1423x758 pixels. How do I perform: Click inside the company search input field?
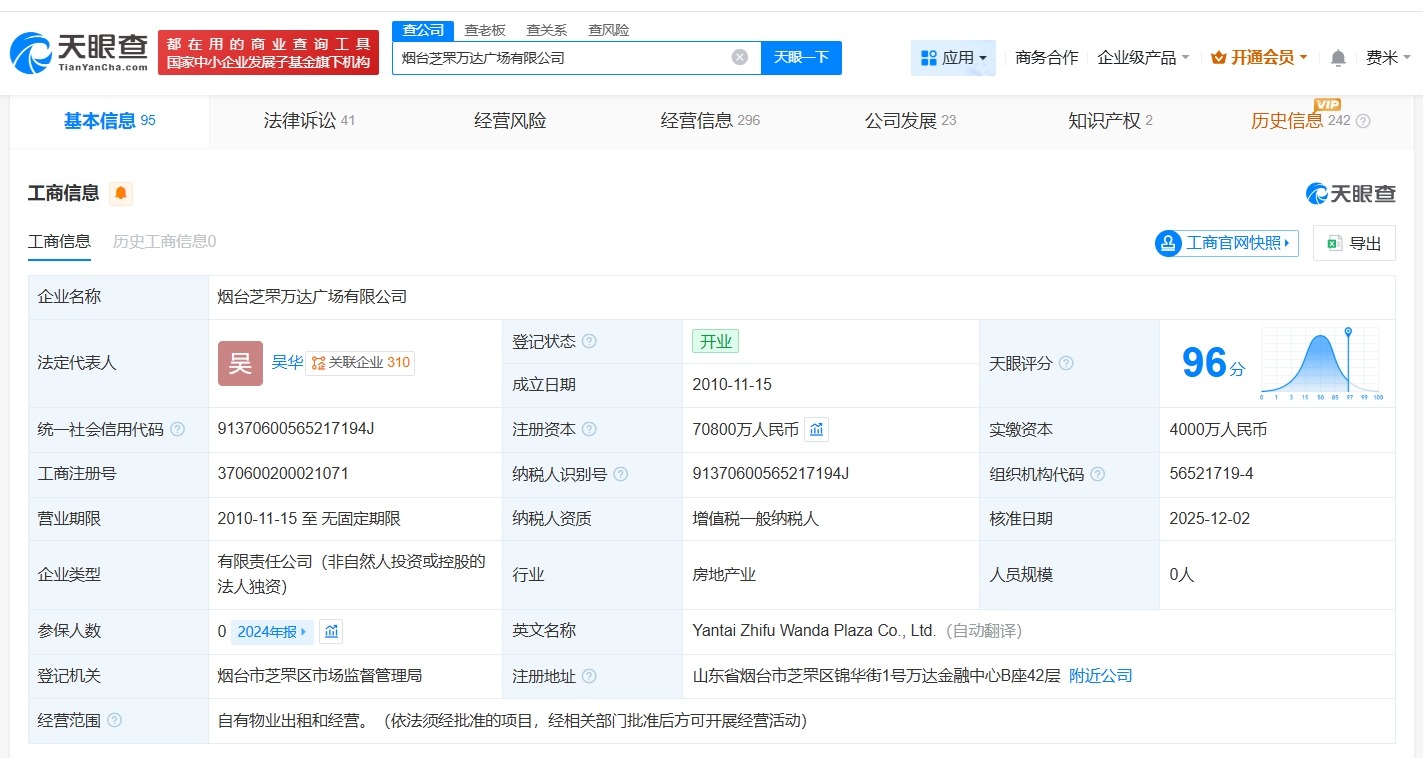pos(550,57)
